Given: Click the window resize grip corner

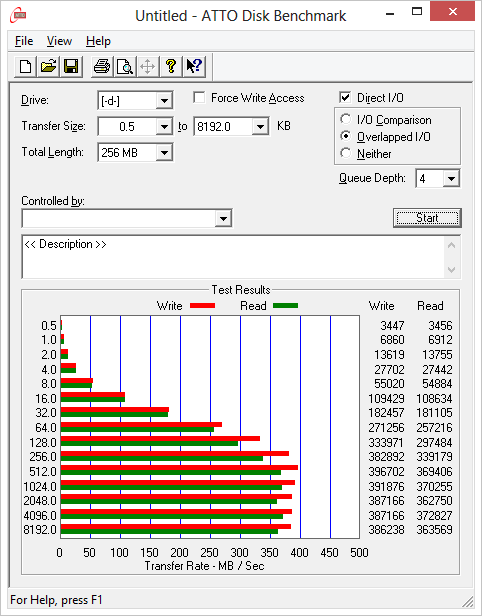Looking at the screenshot, I should [x=467, y=601].
